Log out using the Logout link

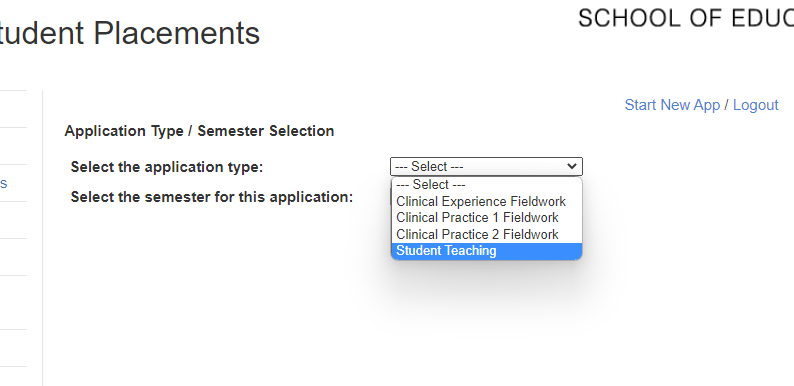click(x=756, y=105)
